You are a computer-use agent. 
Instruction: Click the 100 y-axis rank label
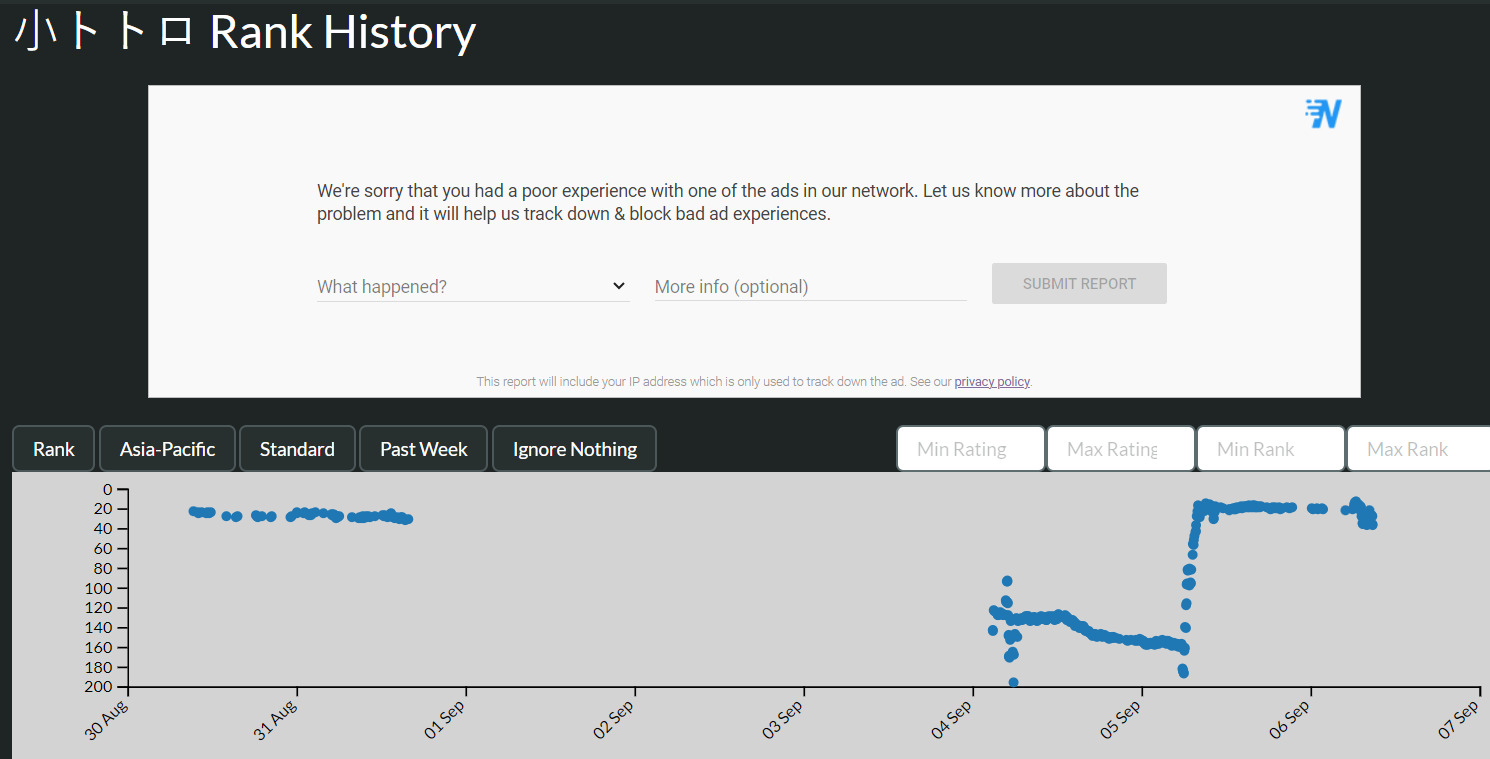pyautogui.click(x=98, y=588)
